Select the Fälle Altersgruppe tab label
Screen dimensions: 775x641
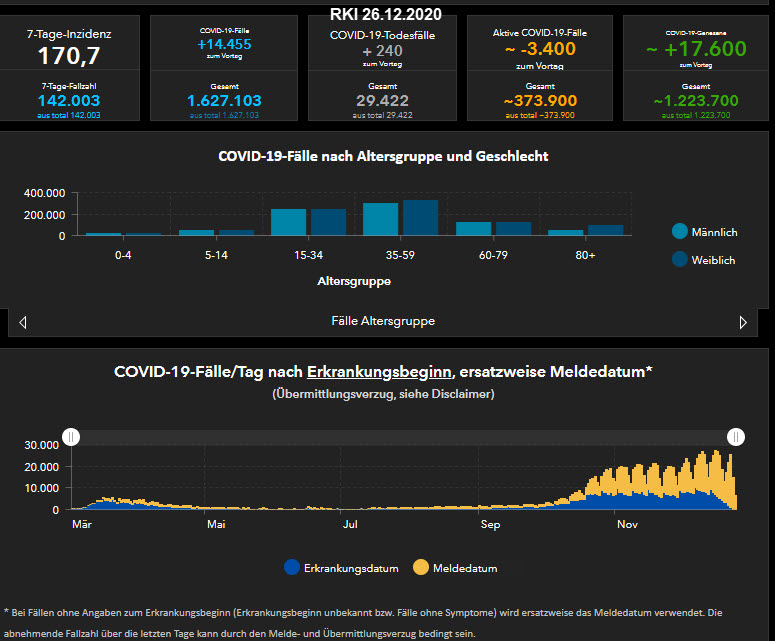tap(383, 322)
